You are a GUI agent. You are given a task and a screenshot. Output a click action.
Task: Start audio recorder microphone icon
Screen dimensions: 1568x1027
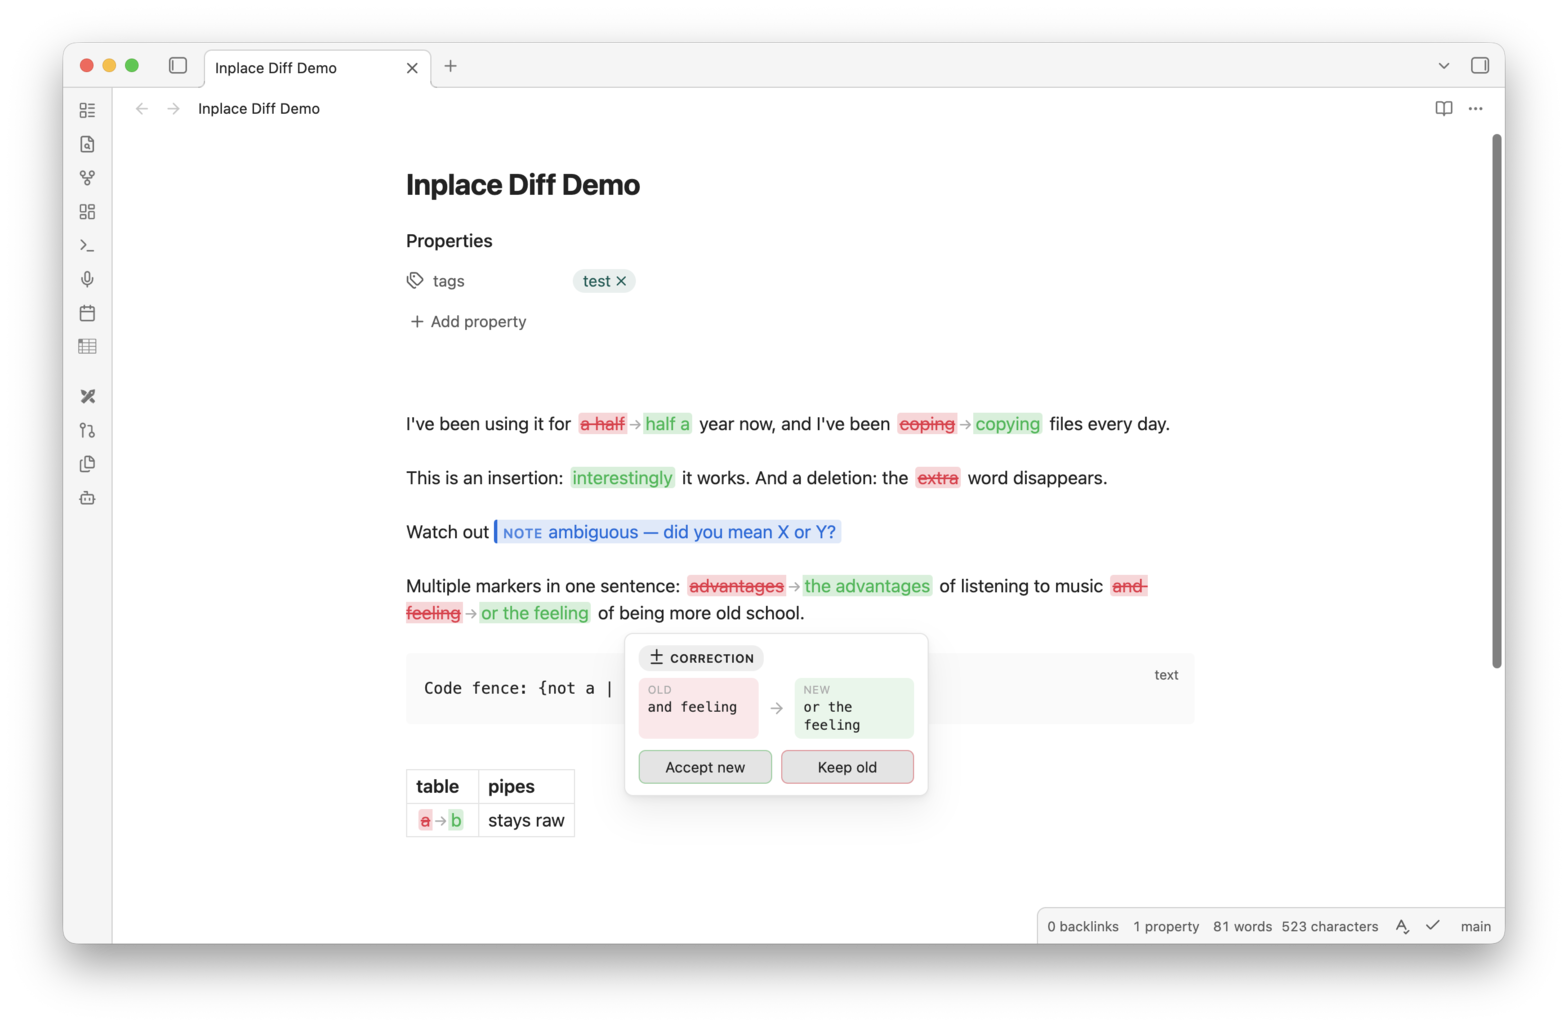(x=87, y=279)
